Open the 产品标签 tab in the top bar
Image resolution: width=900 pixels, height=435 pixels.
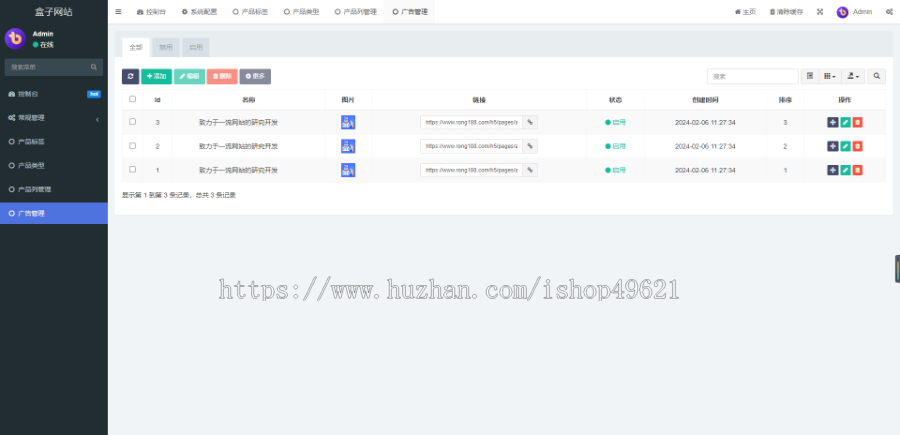click(x=250, y=11)
